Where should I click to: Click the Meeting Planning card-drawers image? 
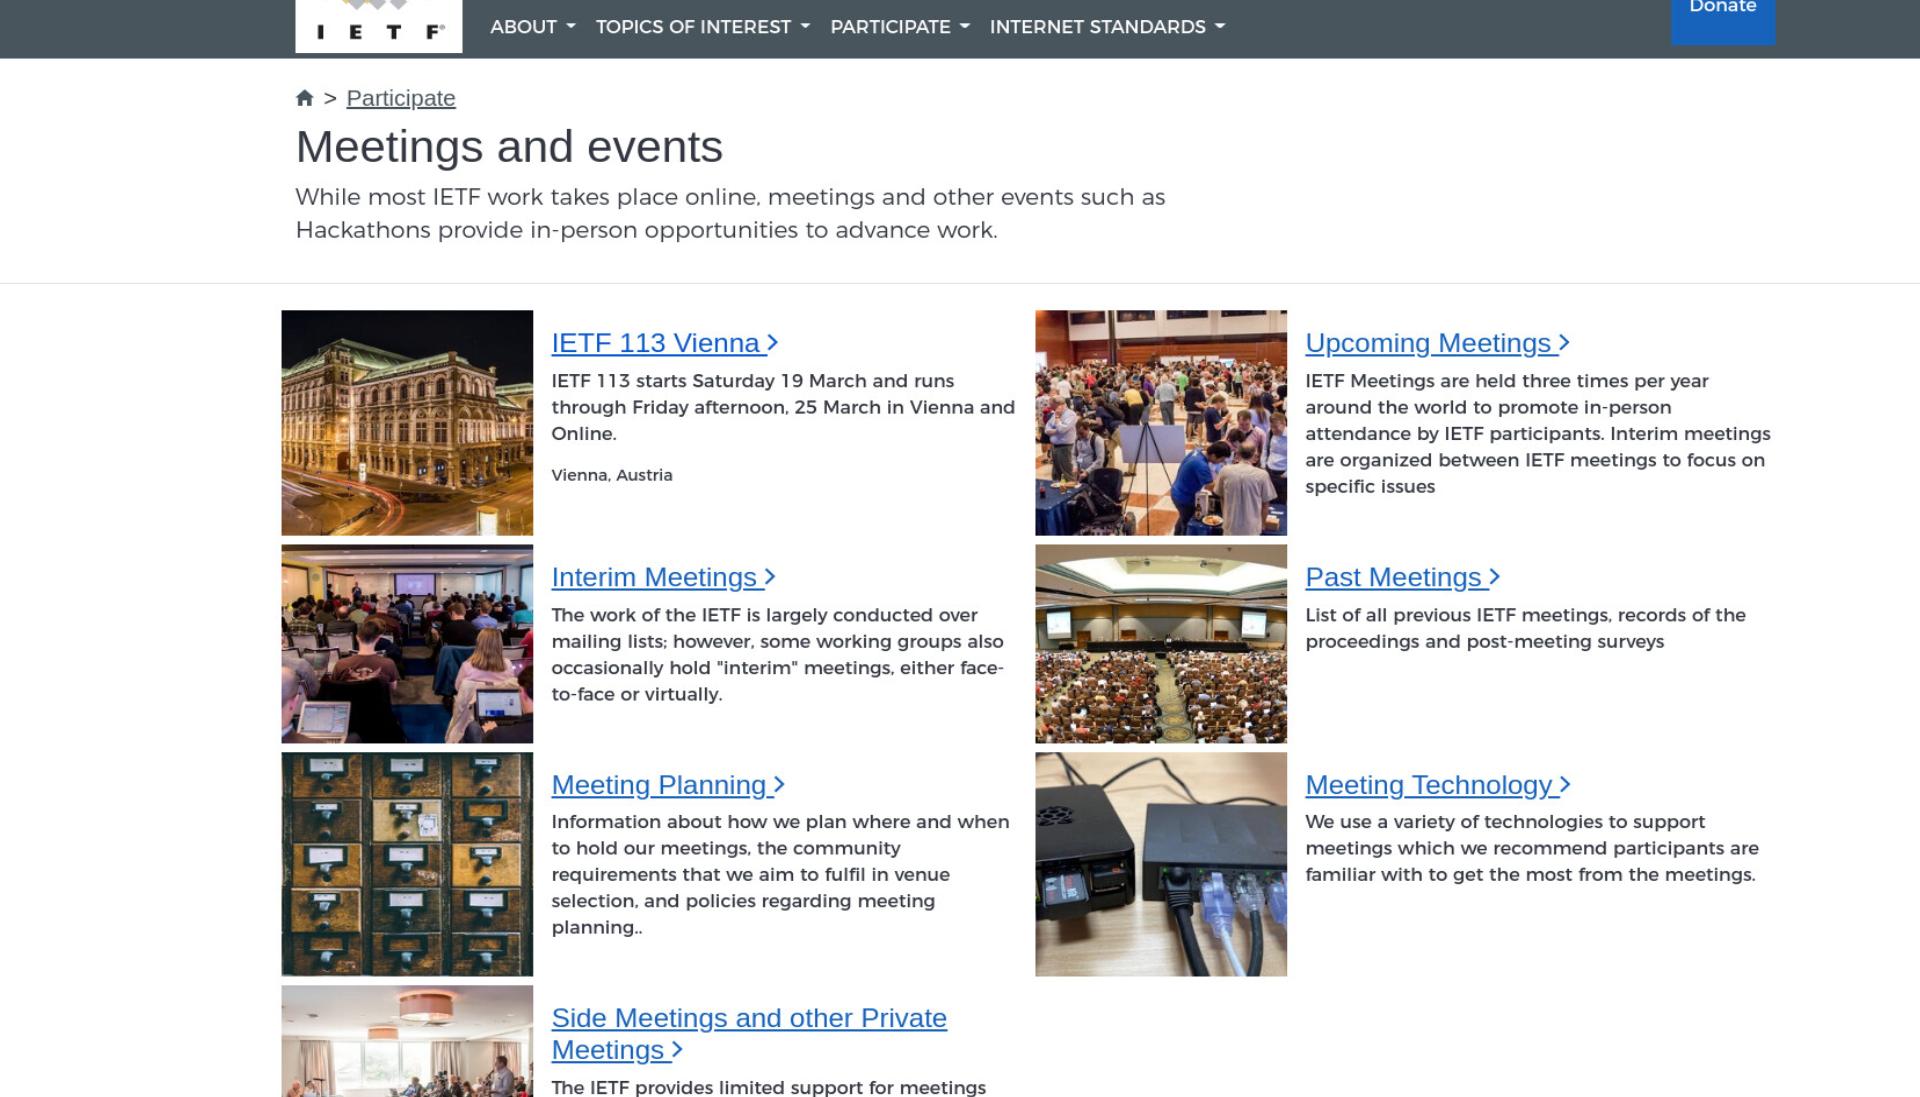(407, 864)
